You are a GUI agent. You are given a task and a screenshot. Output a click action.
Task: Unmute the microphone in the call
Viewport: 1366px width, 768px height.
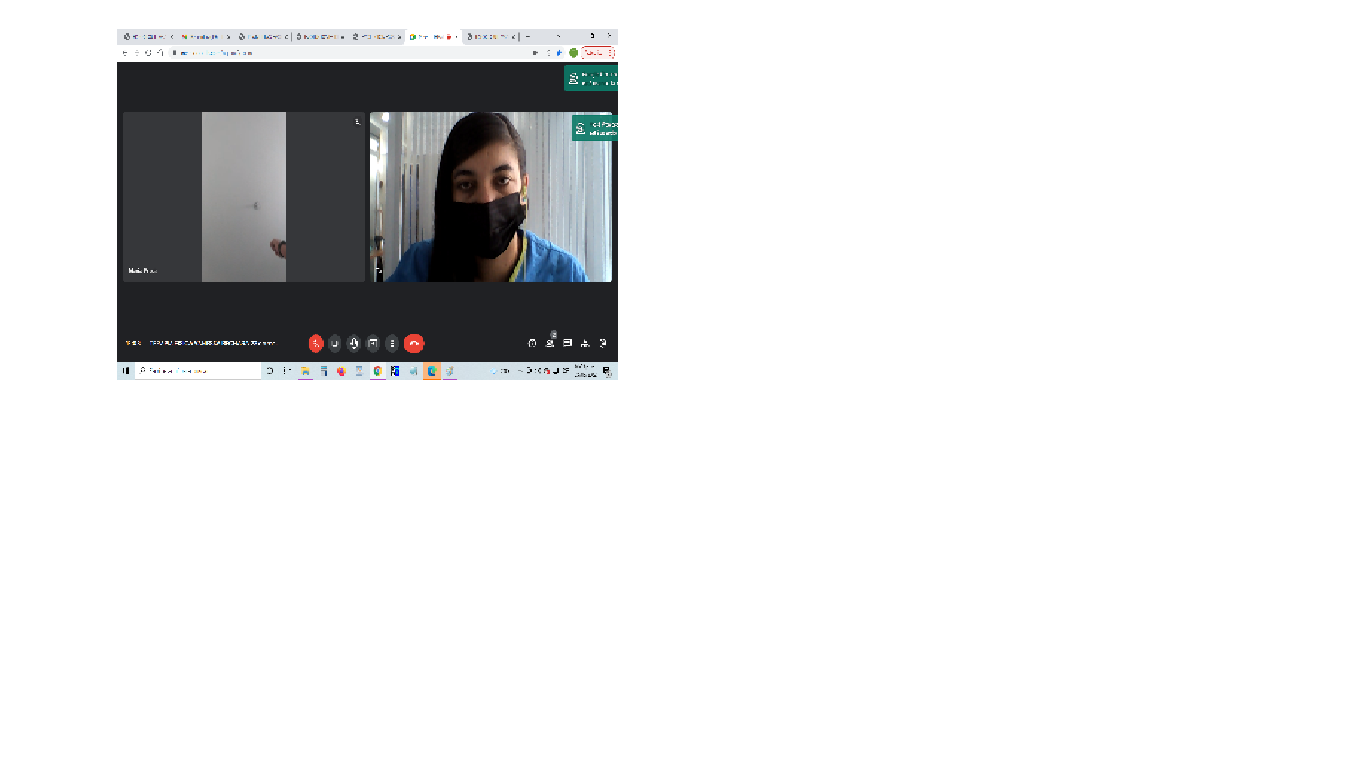pos(316,343)
